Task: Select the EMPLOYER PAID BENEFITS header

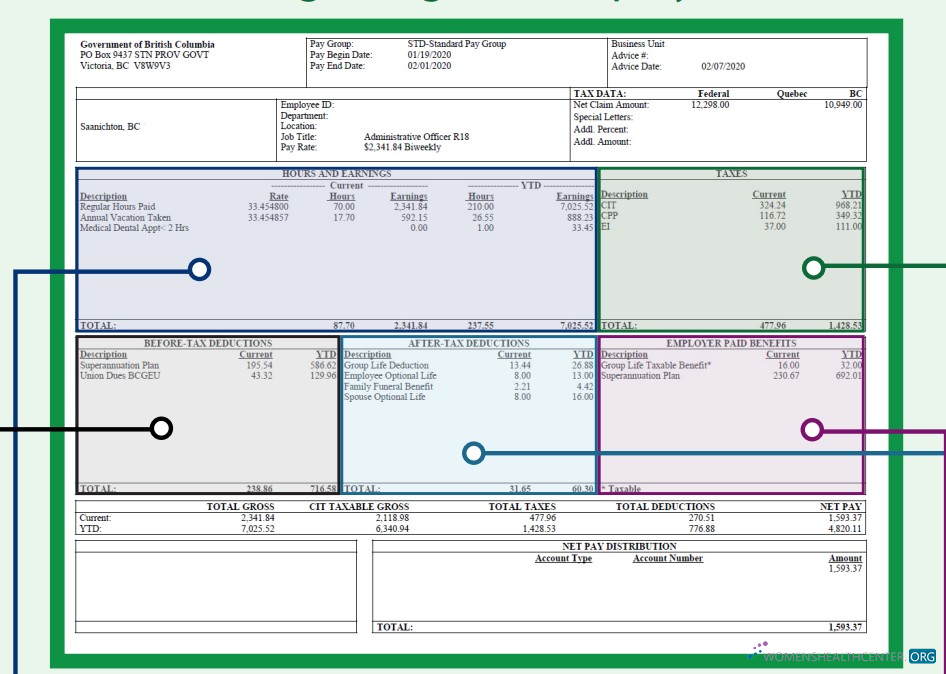Action: point(731,343)
